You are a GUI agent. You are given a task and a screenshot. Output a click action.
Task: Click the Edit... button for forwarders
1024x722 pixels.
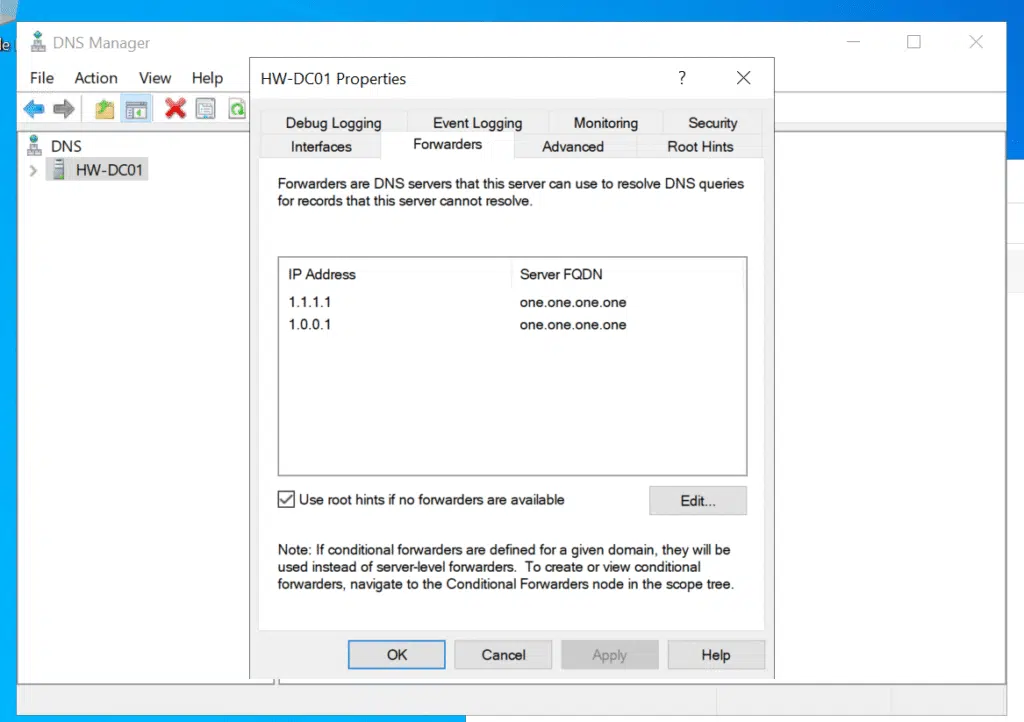pos(698,501)
